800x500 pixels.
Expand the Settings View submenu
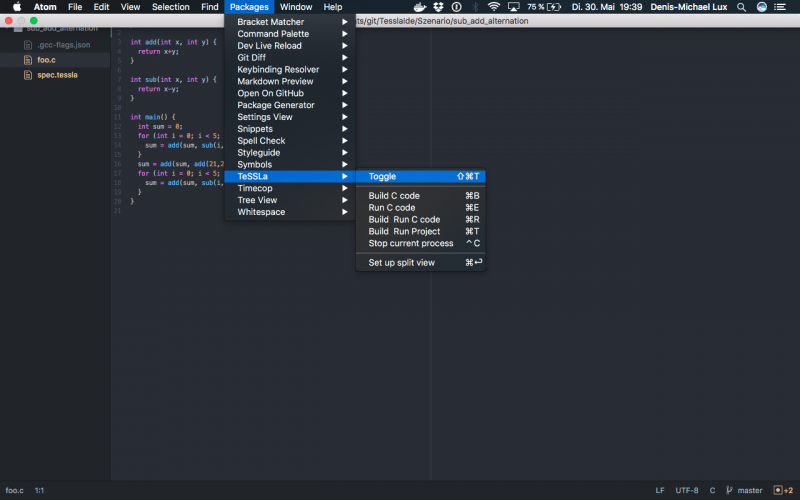click(290, 117)
